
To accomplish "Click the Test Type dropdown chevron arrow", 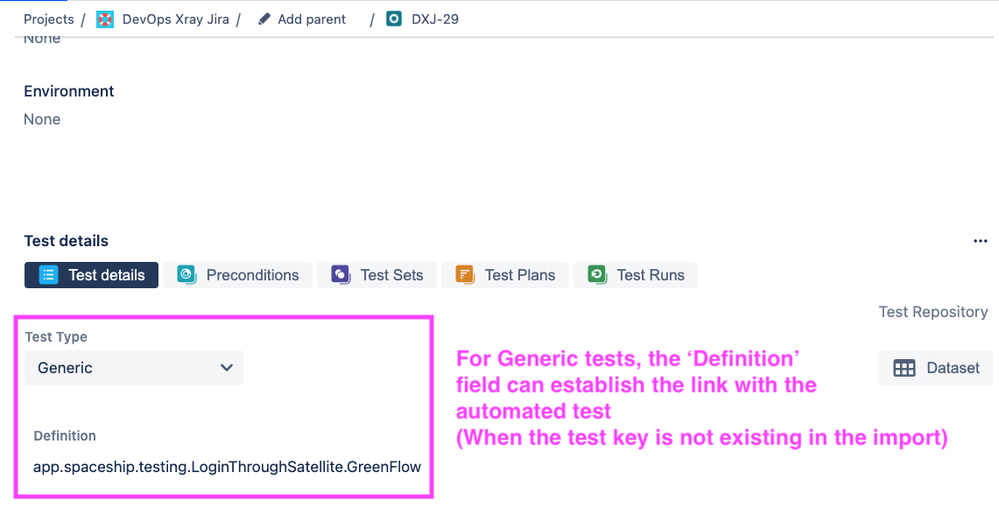I will [226, 368].
